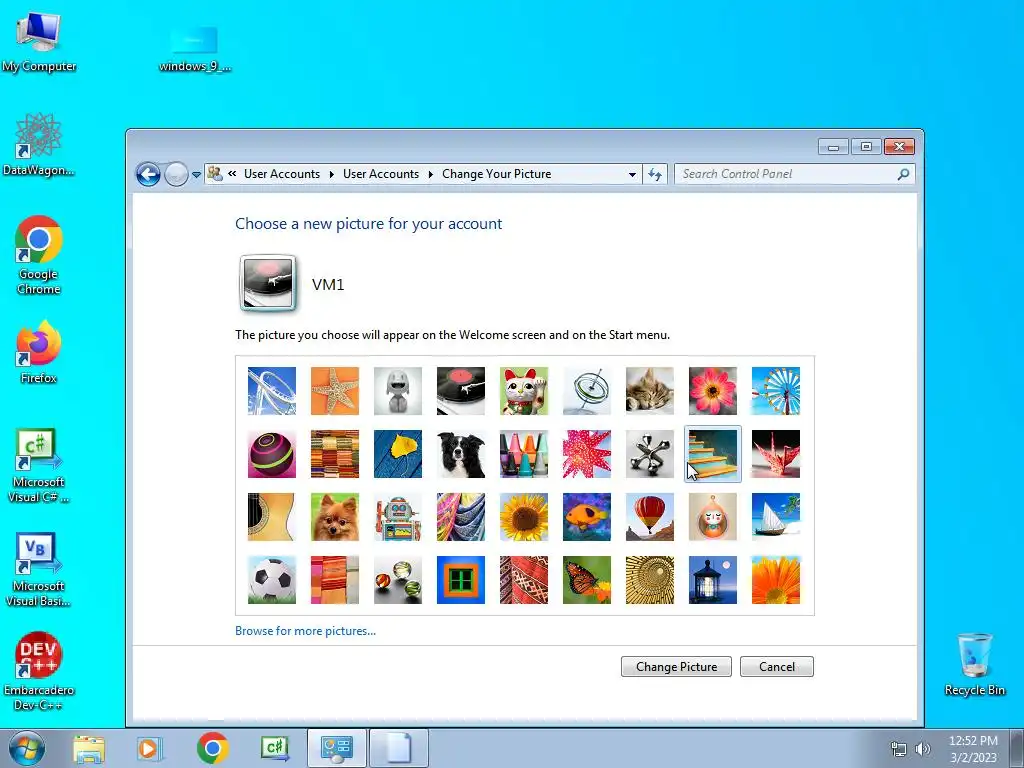The width and height of the screenshot is (1024, 768).
Task: Pick the lighthouse at night picture
Action: pyautogui.click(x=713, y=580)
